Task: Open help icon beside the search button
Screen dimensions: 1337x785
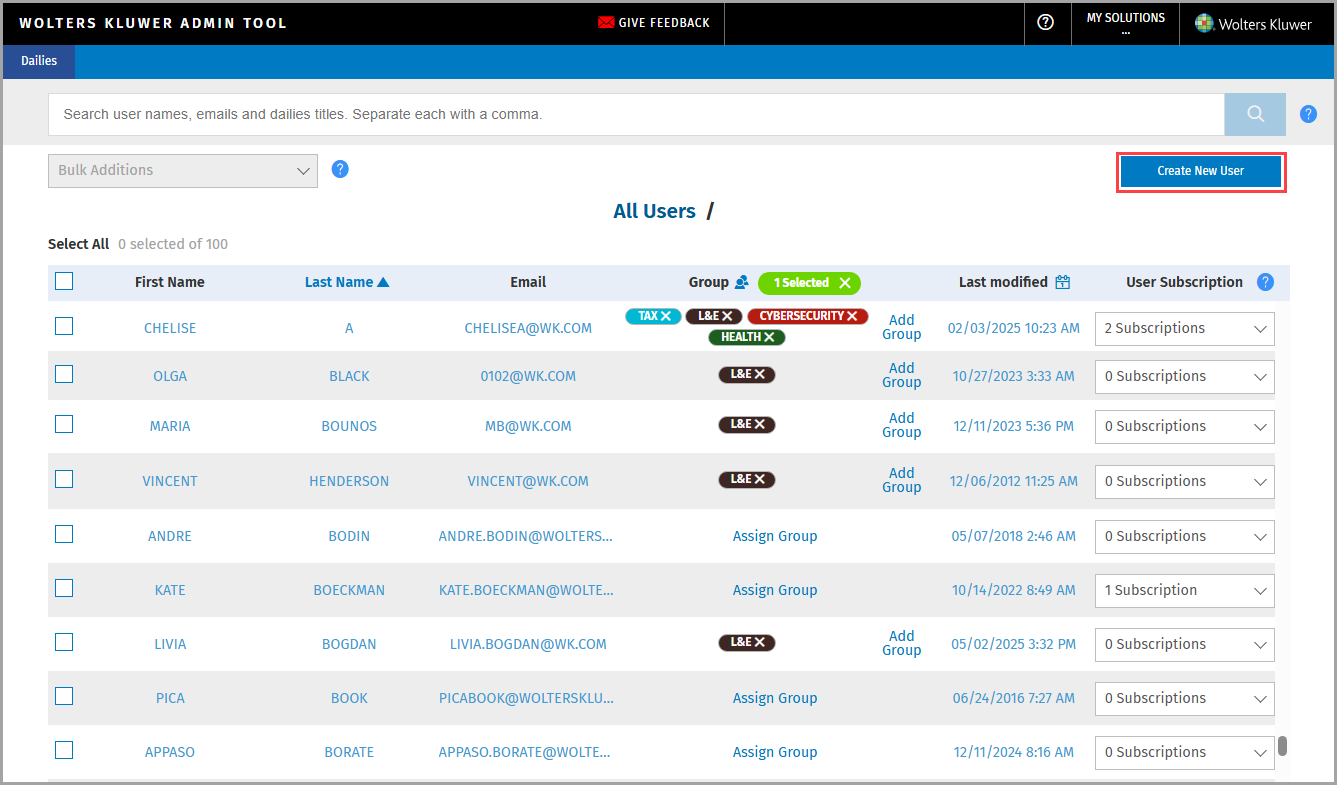Action: coord(1308,114)
